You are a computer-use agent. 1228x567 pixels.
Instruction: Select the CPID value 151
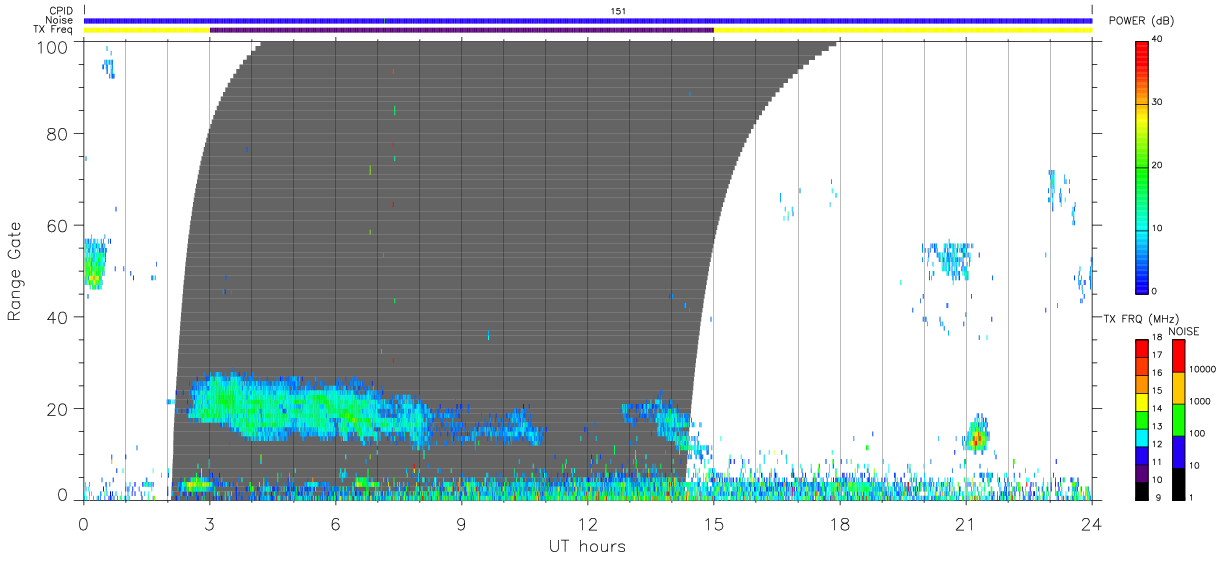point(618,11)
